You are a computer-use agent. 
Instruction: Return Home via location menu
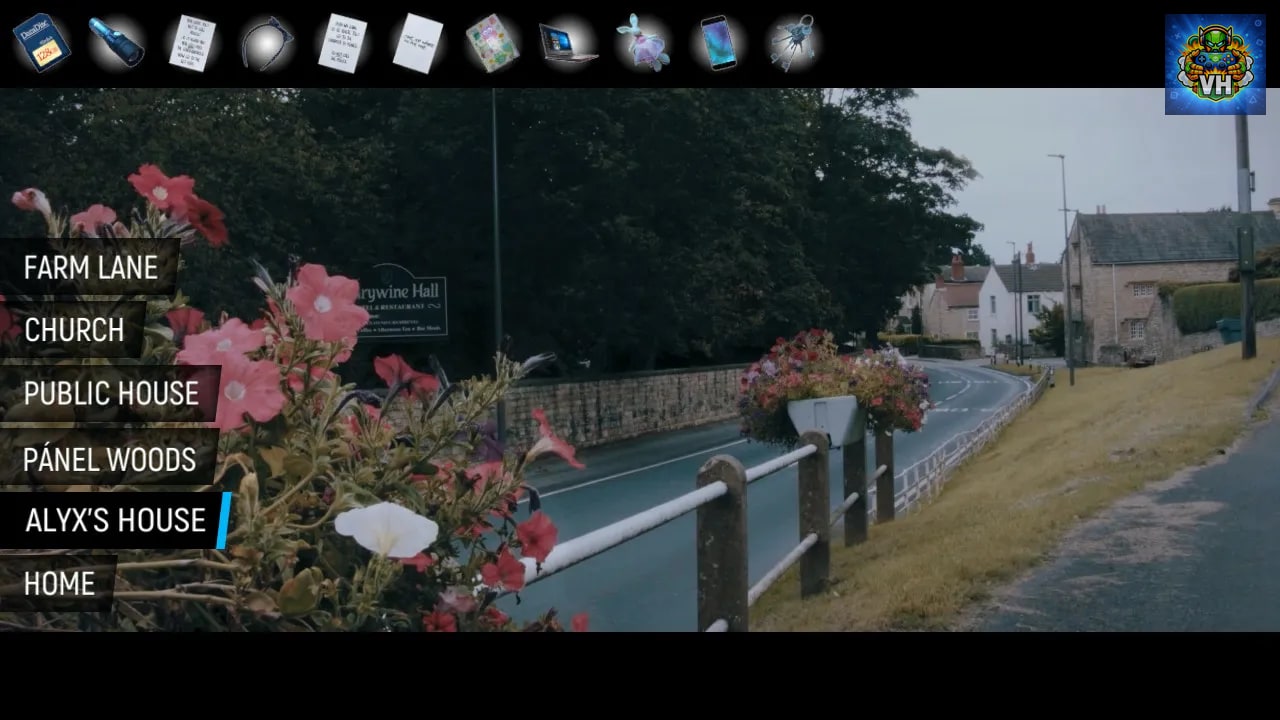pyautogui.click(x=58, y=583)
